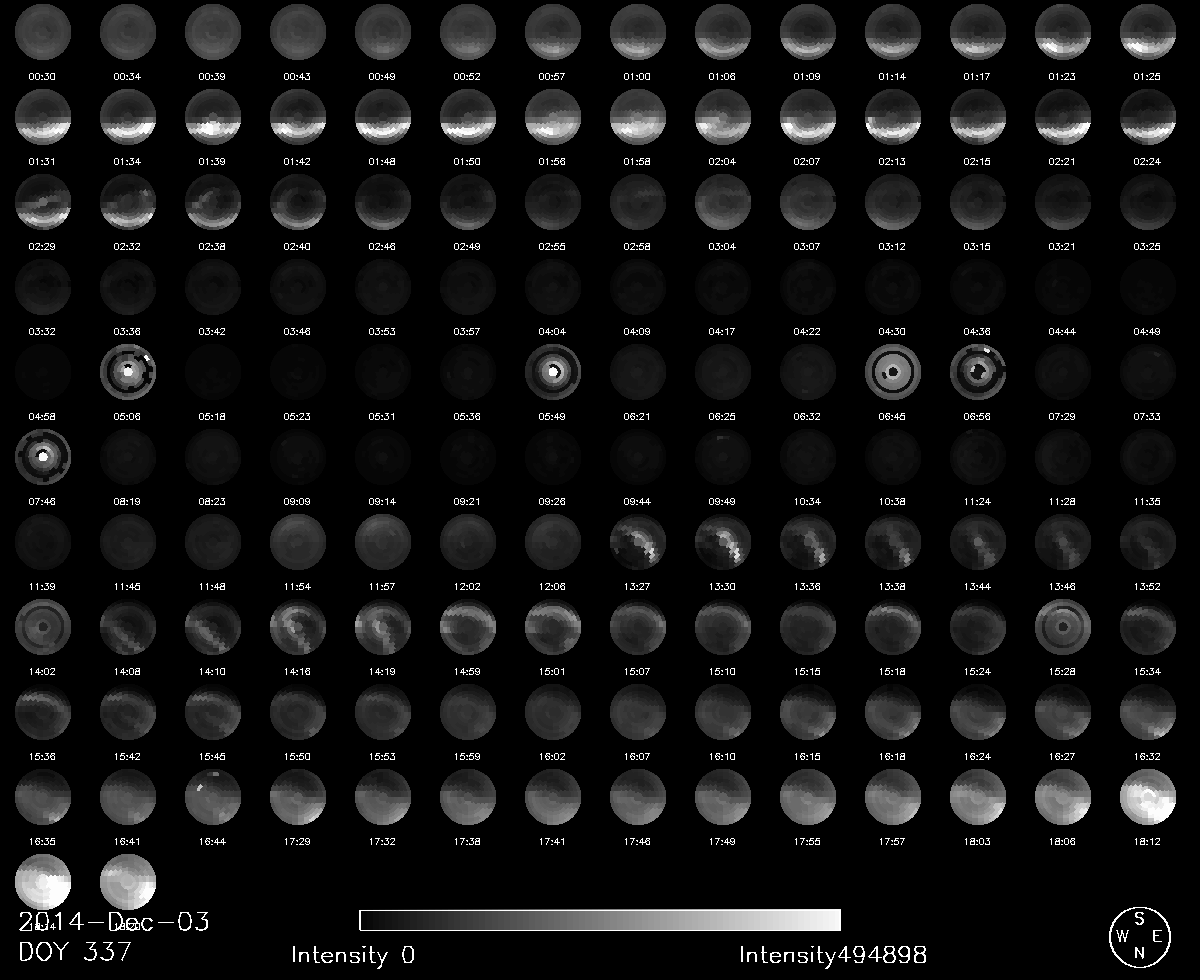
Task: Click the Intensity494898 maximum label
Action: point(833,955)
